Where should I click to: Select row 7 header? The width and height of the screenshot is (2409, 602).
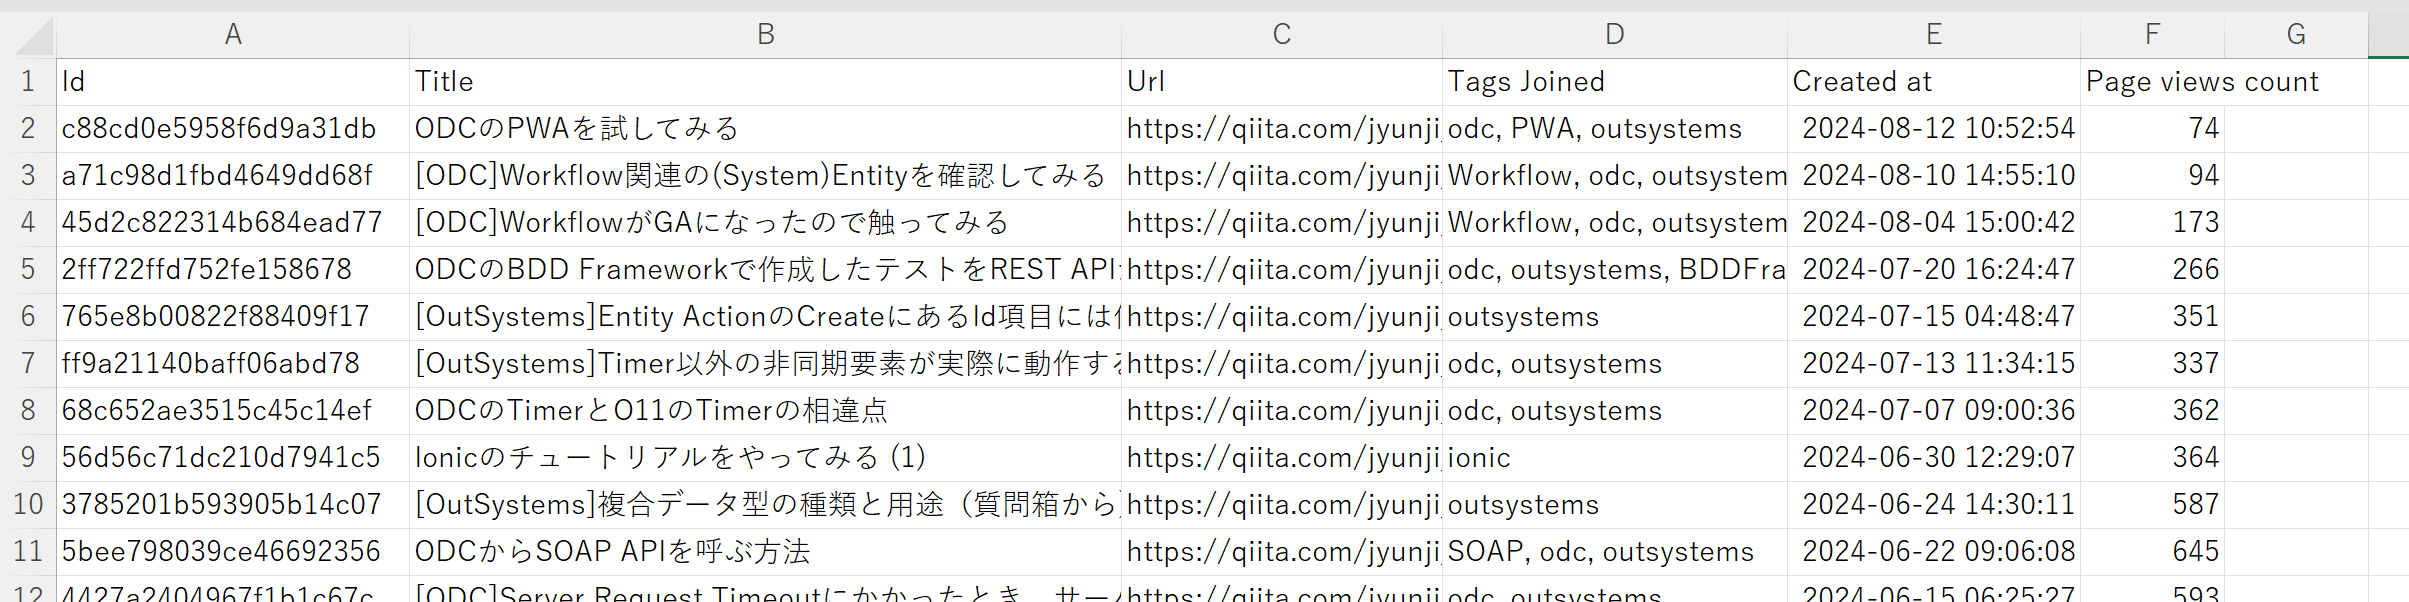28,364
